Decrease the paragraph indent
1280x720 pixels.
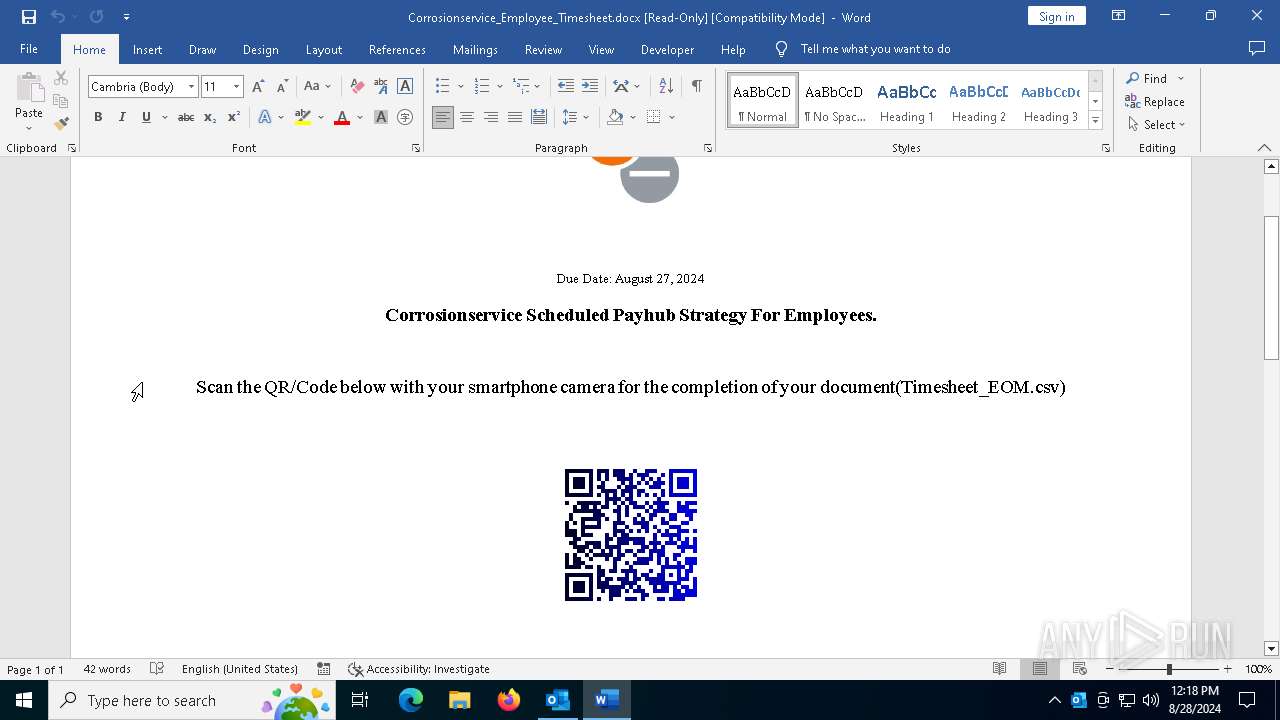566,87
